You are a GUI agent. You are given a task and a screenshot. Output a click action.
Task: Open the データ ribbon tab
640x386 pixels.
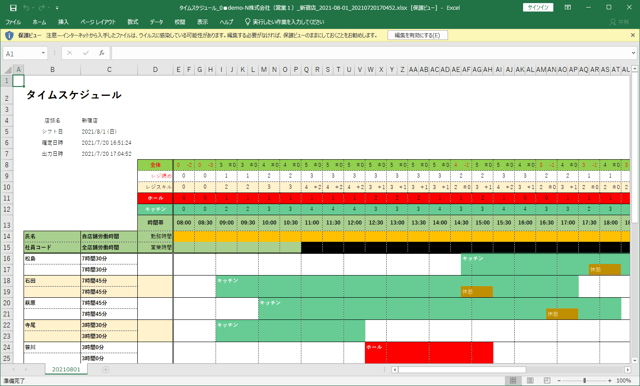pyautogui.click(x=156, y=22)
